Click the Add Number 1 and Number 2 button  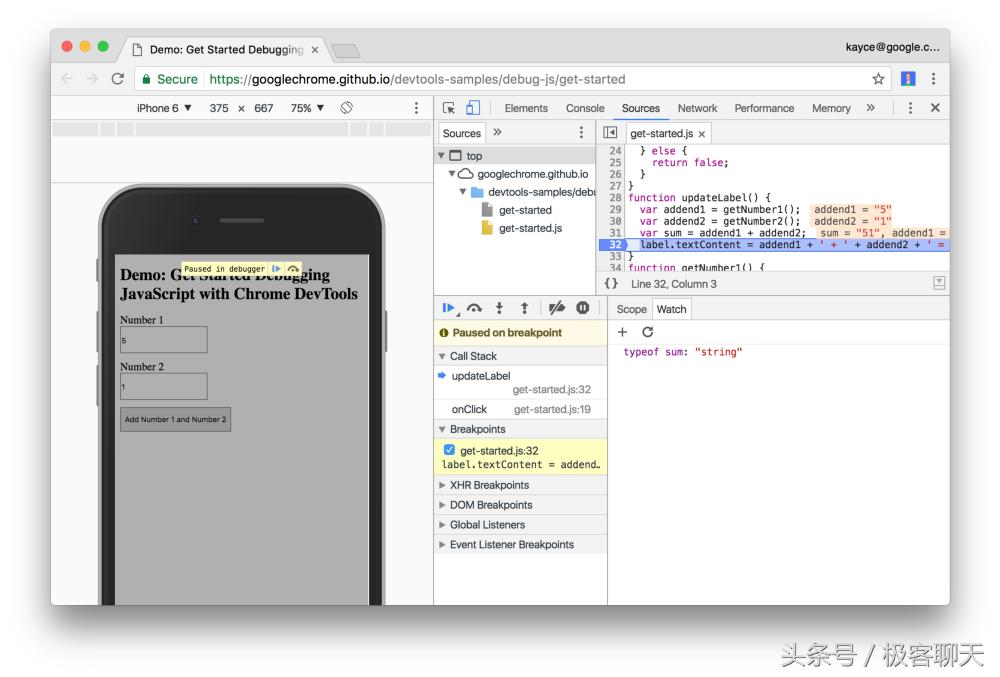pos(176,418)
